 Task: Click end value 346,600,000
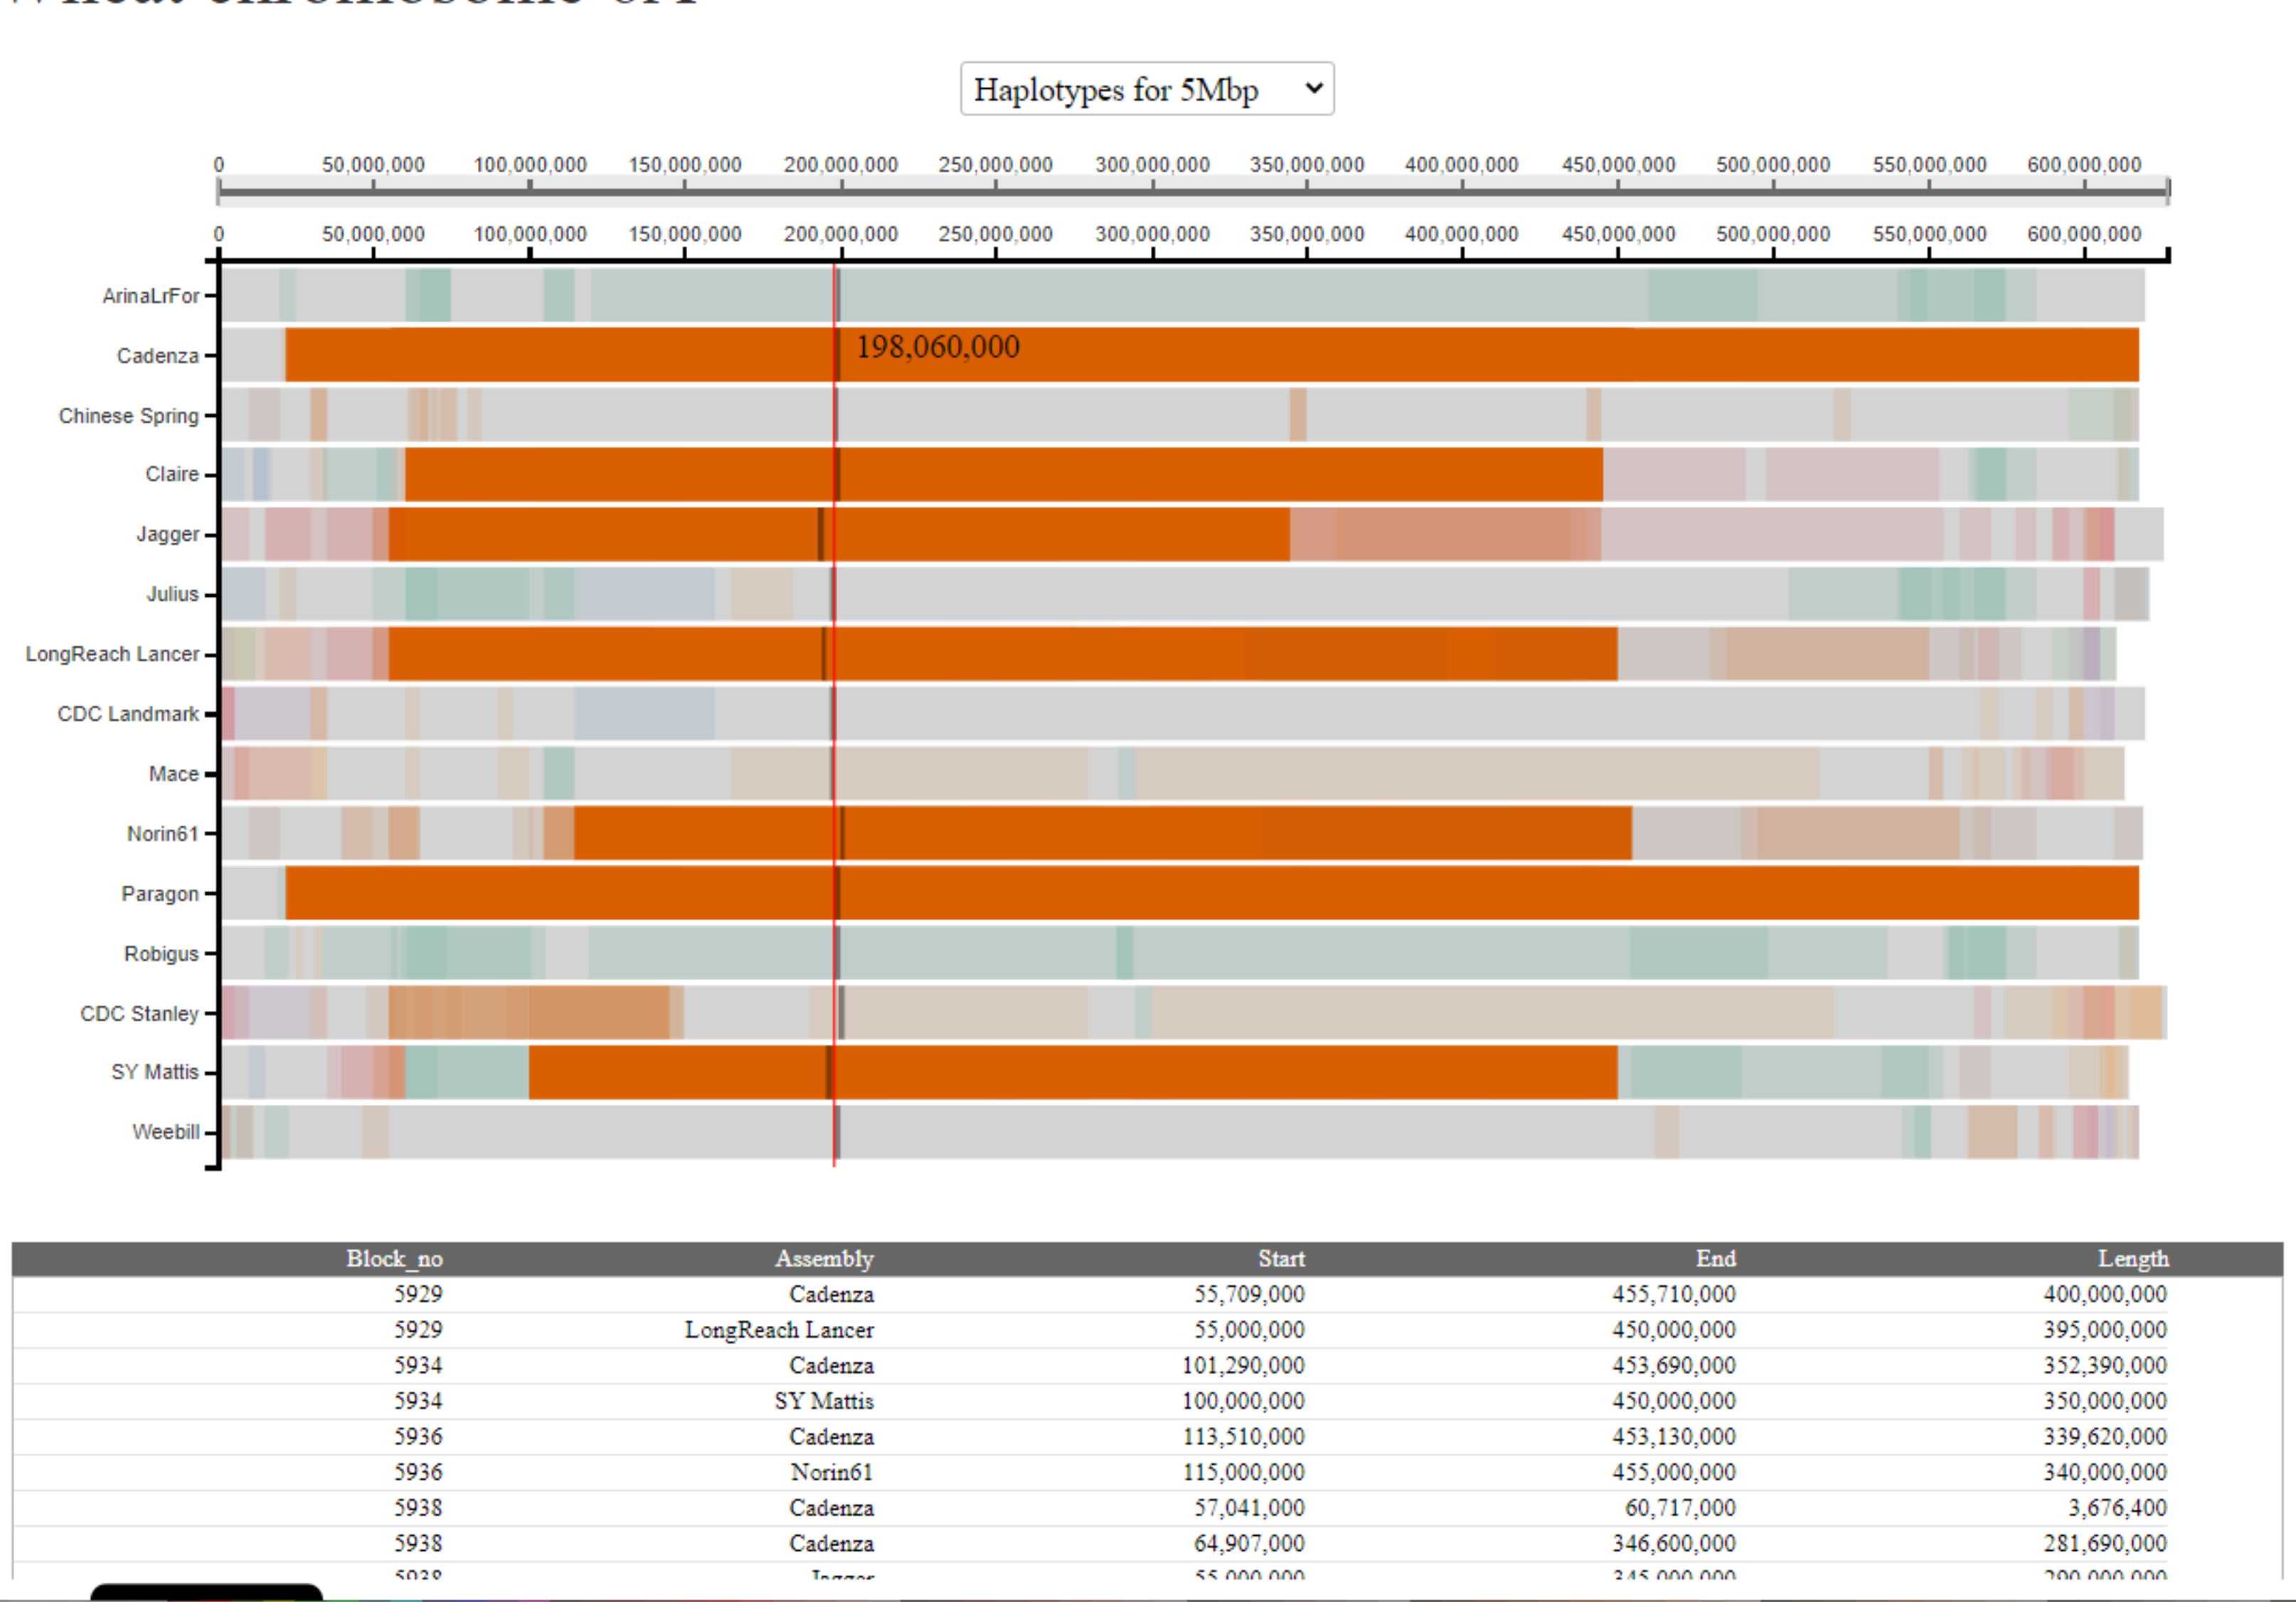tap(1674, 1544)
